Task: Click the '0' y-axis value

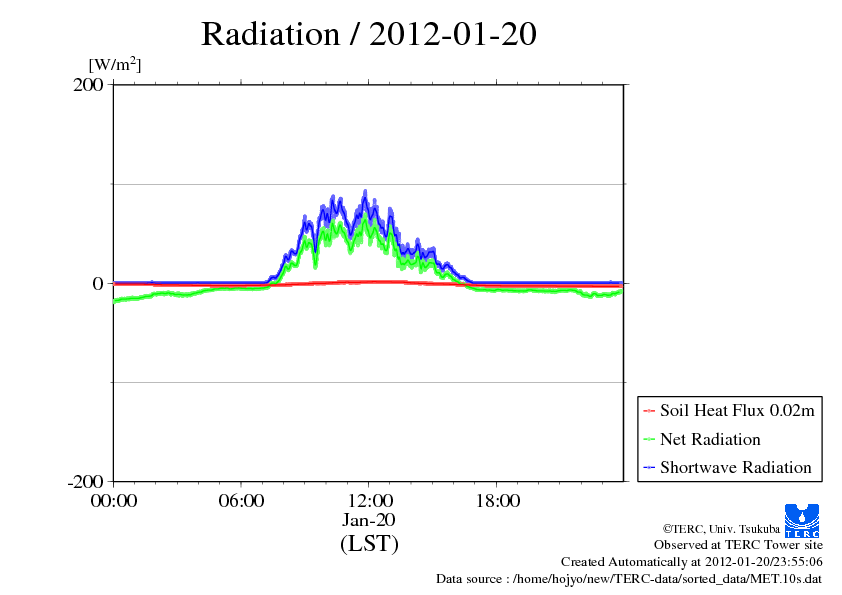Action: [x=98, y=283]
